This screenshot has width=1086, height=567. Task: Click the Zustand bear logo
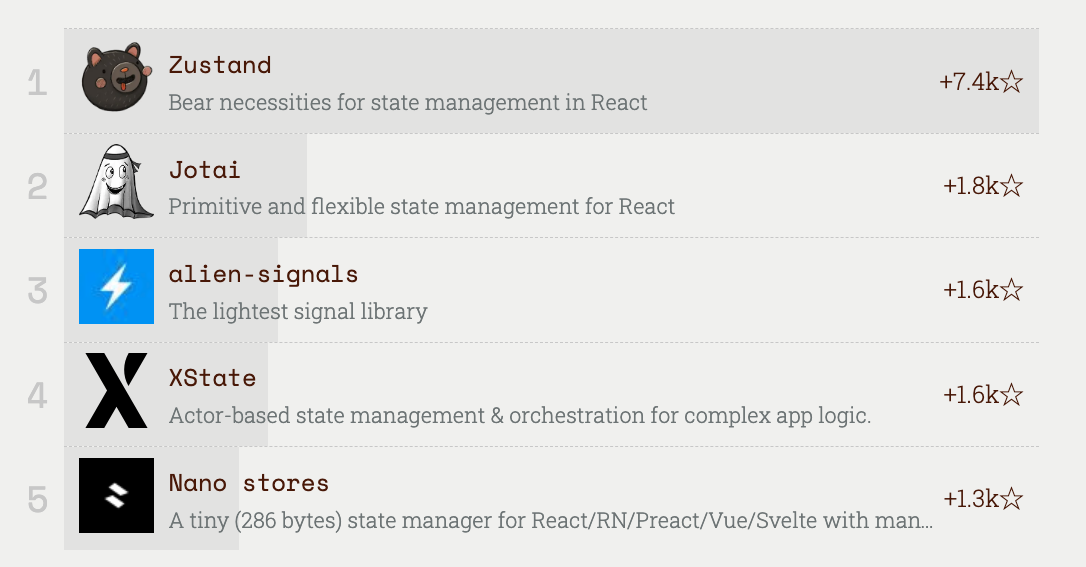pyautogui.click(x=116, y=78)
